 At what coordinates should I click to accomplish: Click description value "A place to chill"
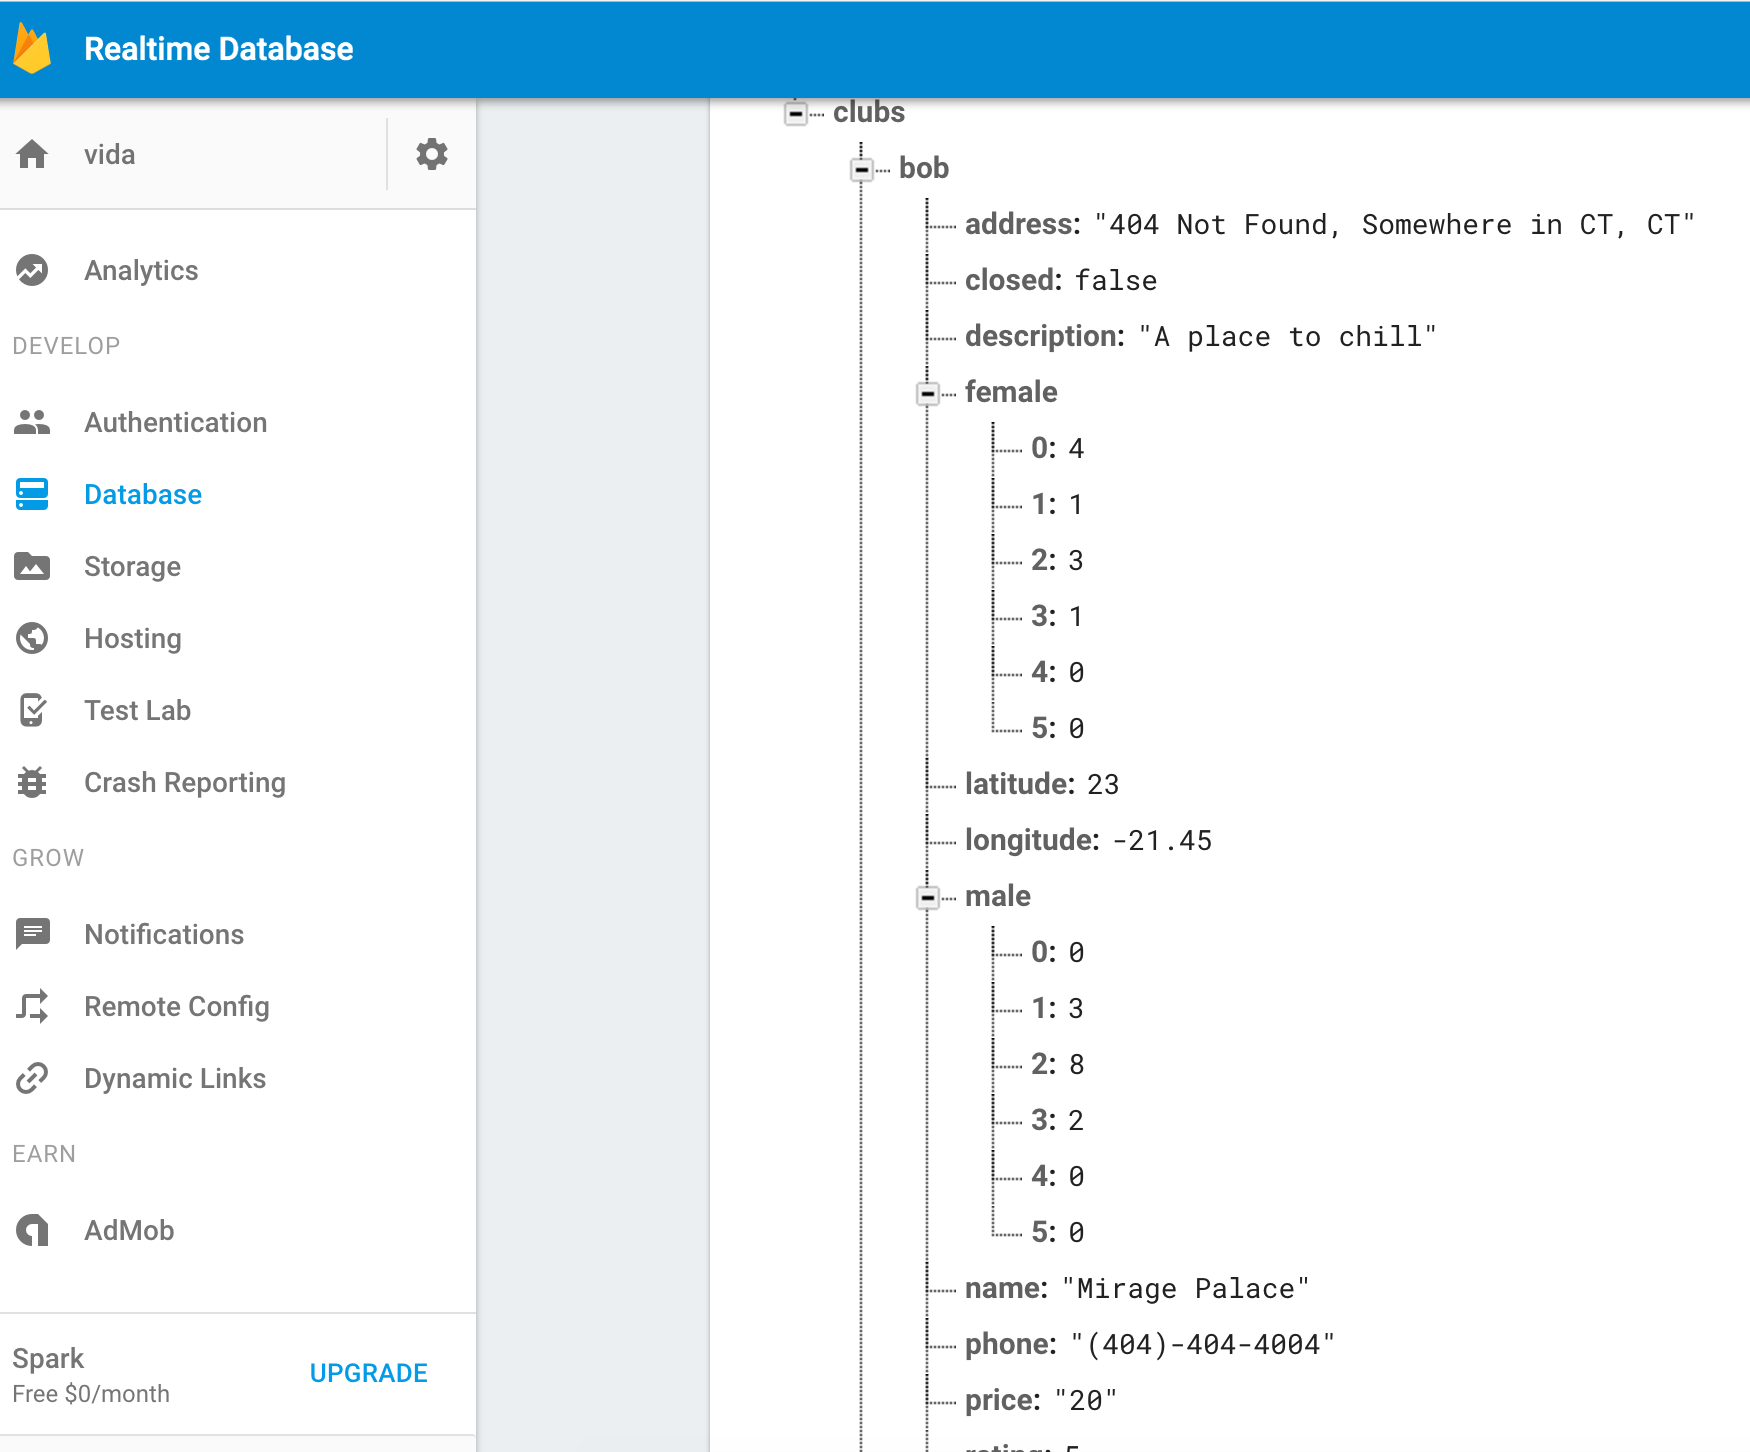click(1288, 336)
